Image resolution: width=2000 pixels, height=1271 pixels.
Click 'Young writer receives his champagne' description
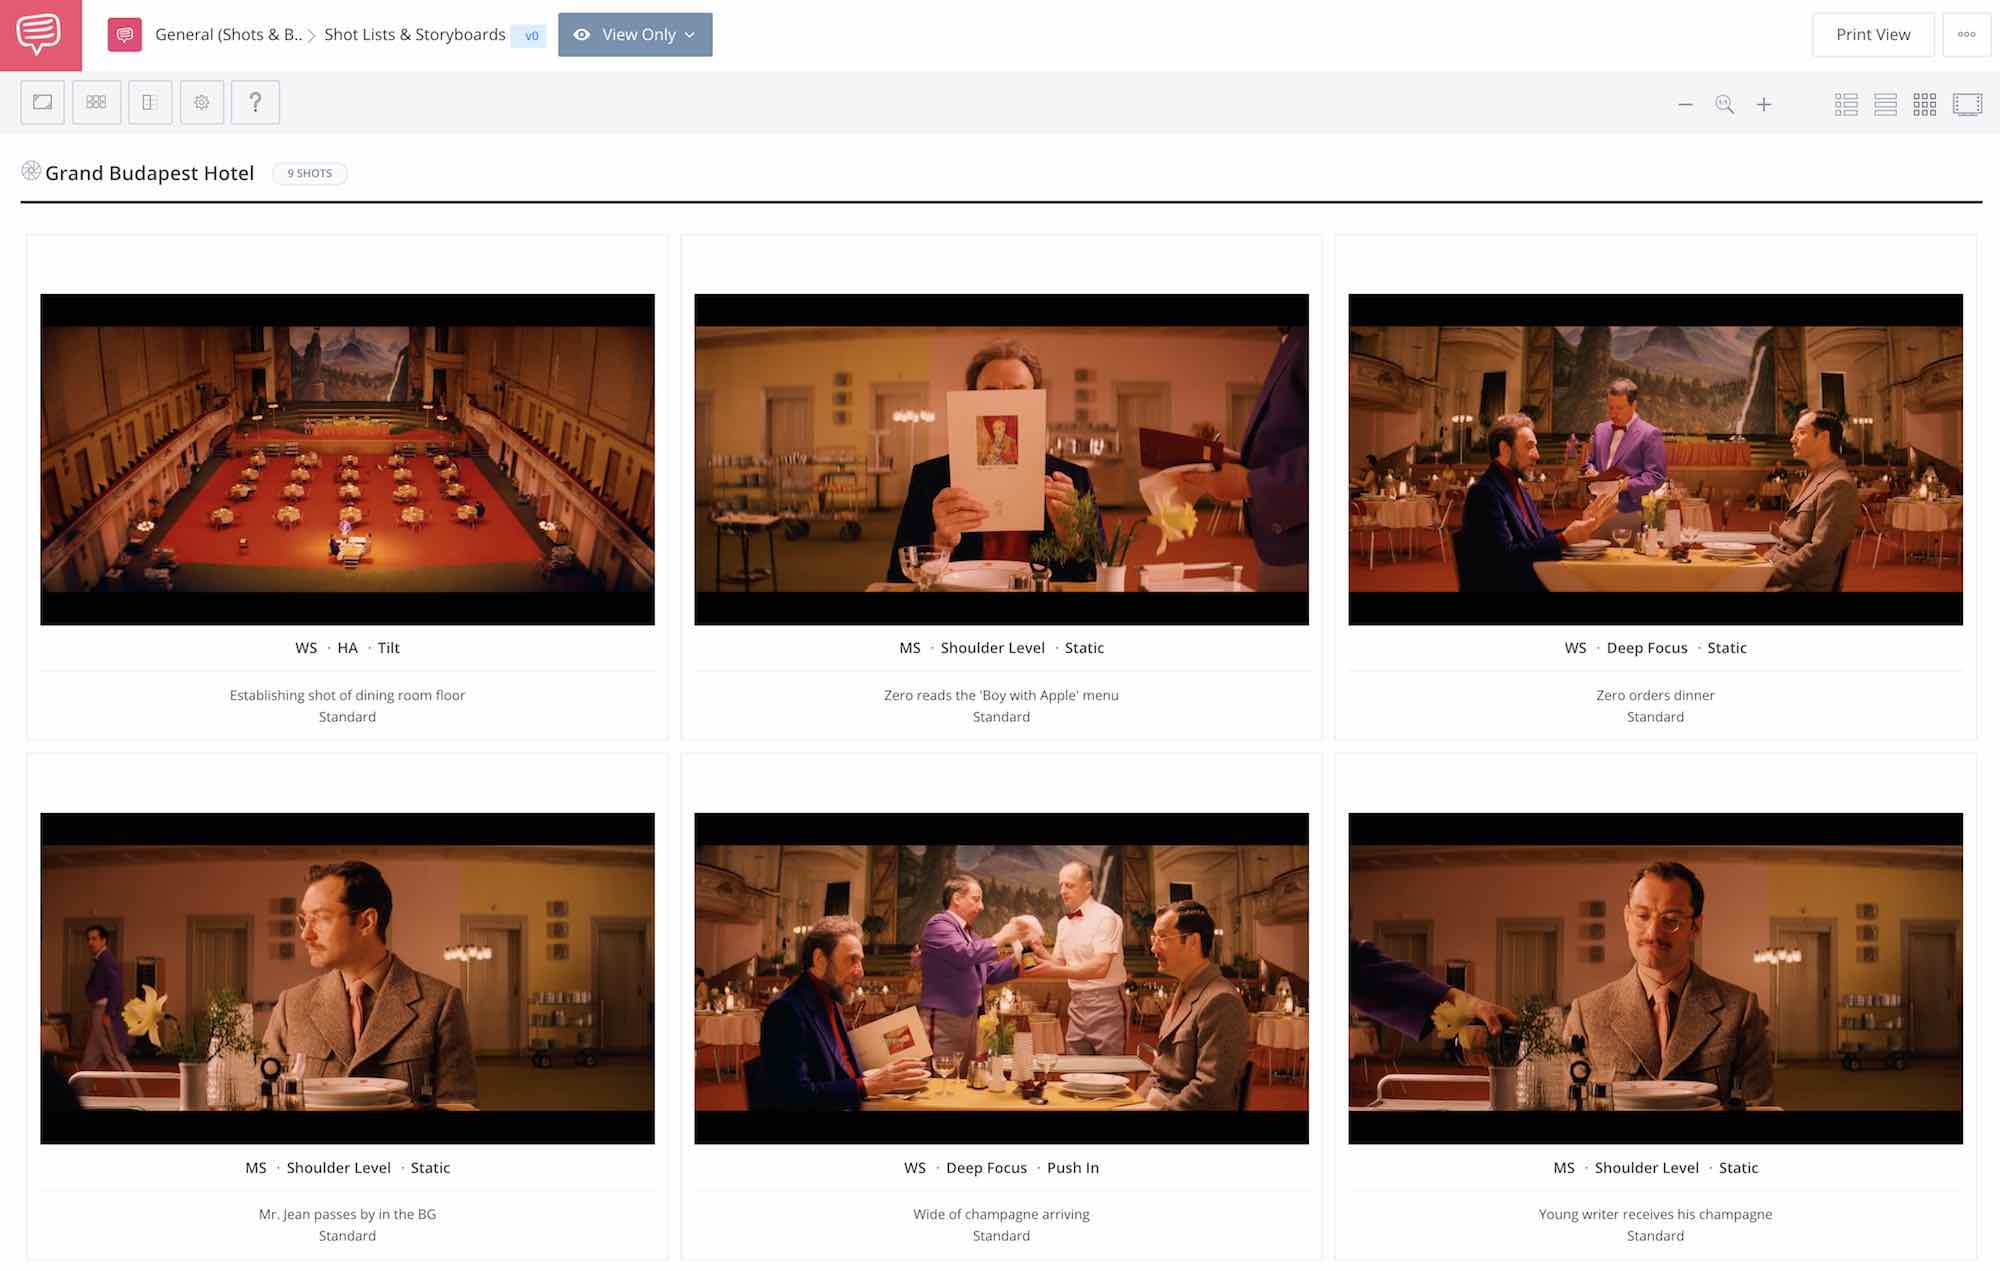[1655, 1214]
